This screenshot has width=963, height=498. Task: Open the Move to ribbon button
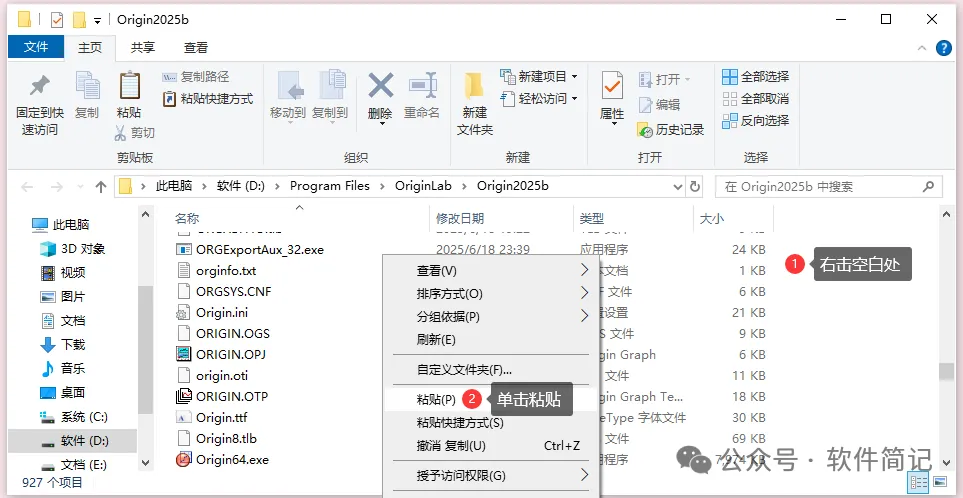coord(287,98)
